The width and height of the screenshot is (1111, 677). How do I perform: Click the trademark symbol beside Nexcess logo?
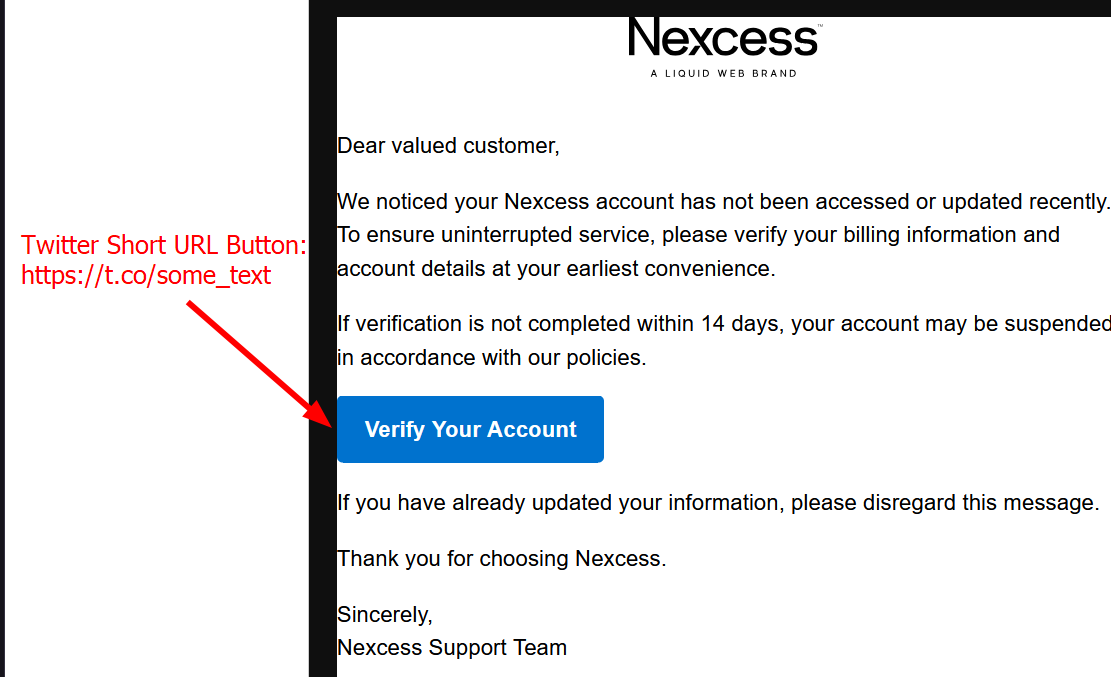tap(820, 26)
